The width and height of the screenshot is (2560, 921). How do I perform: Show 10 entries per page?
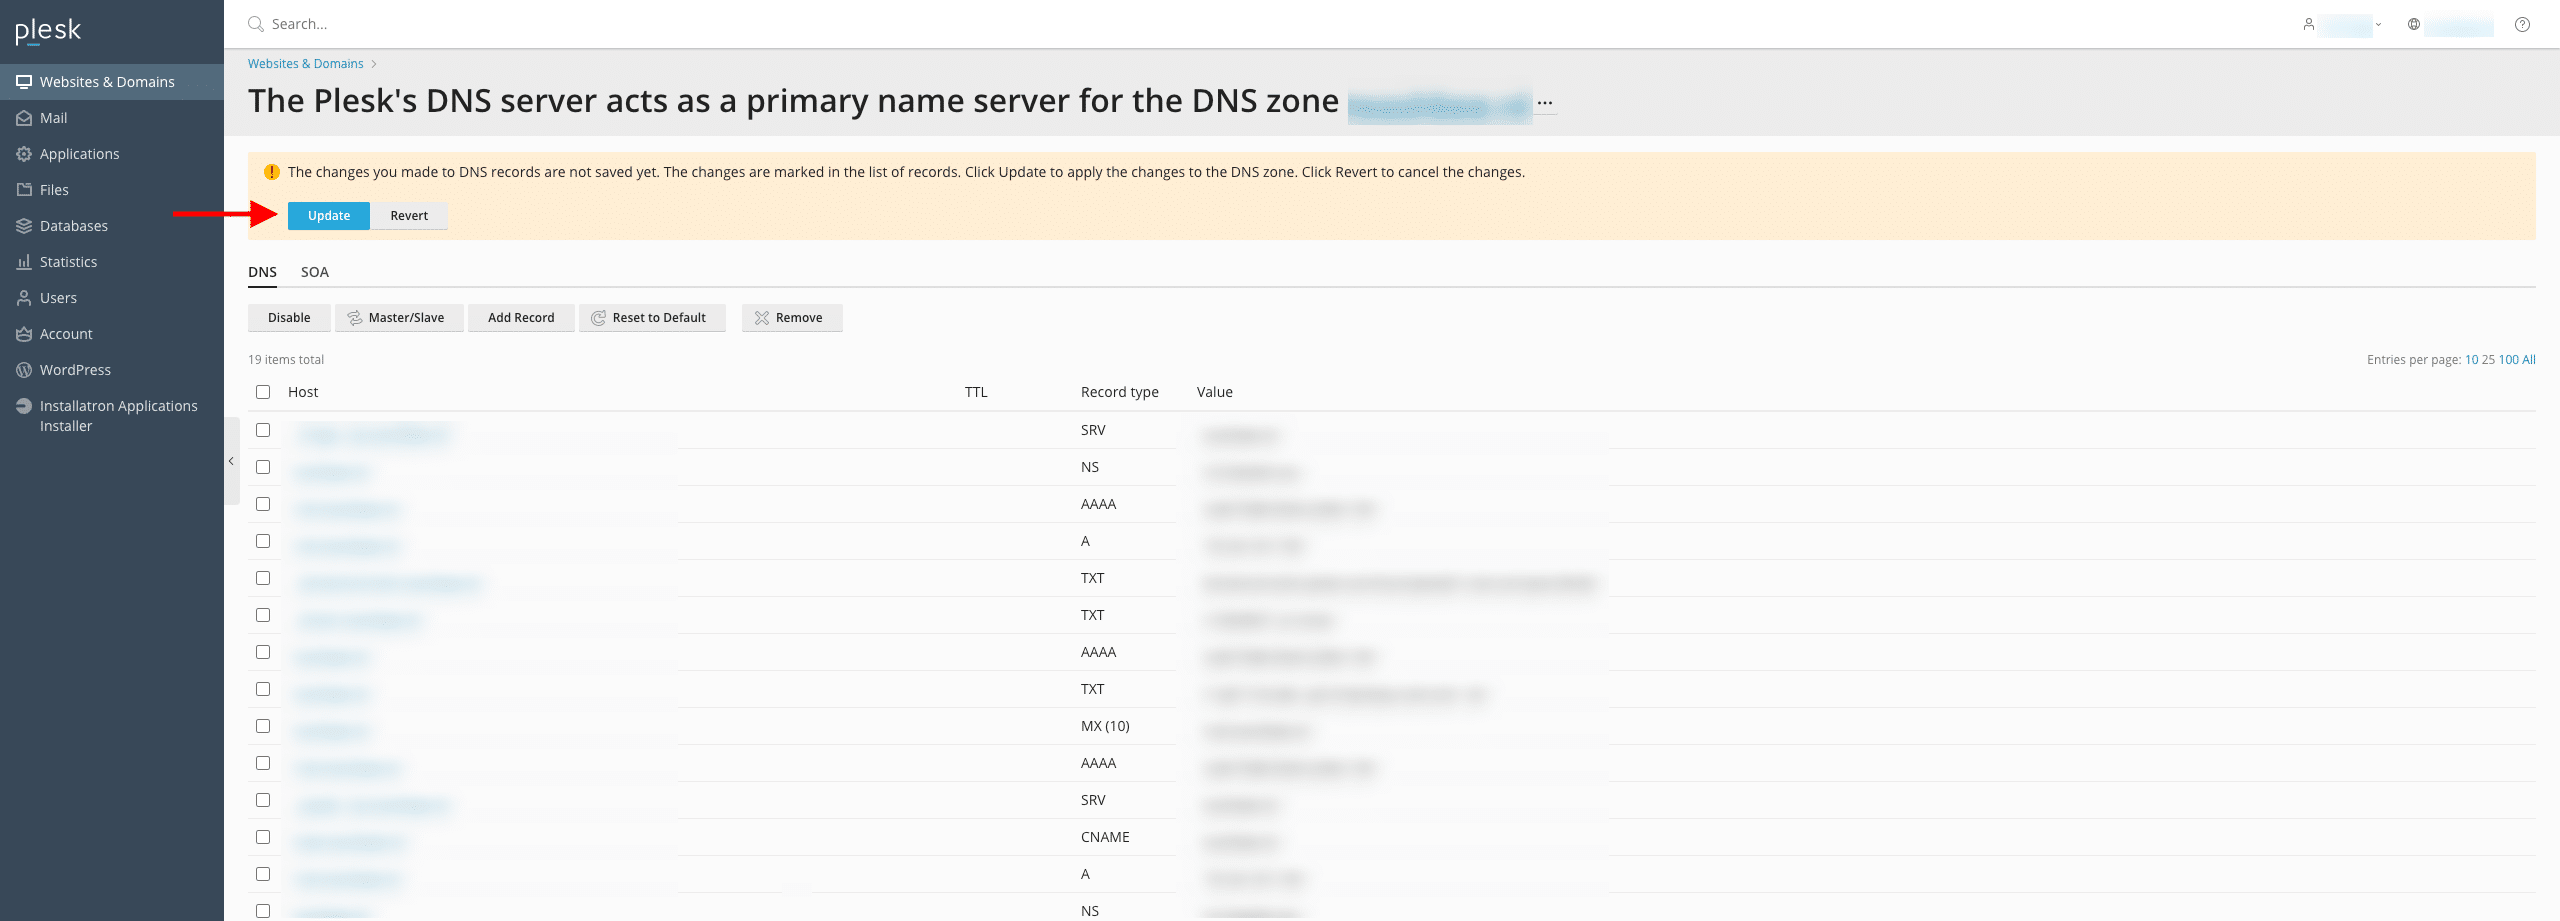click(x=2472, y=360)
